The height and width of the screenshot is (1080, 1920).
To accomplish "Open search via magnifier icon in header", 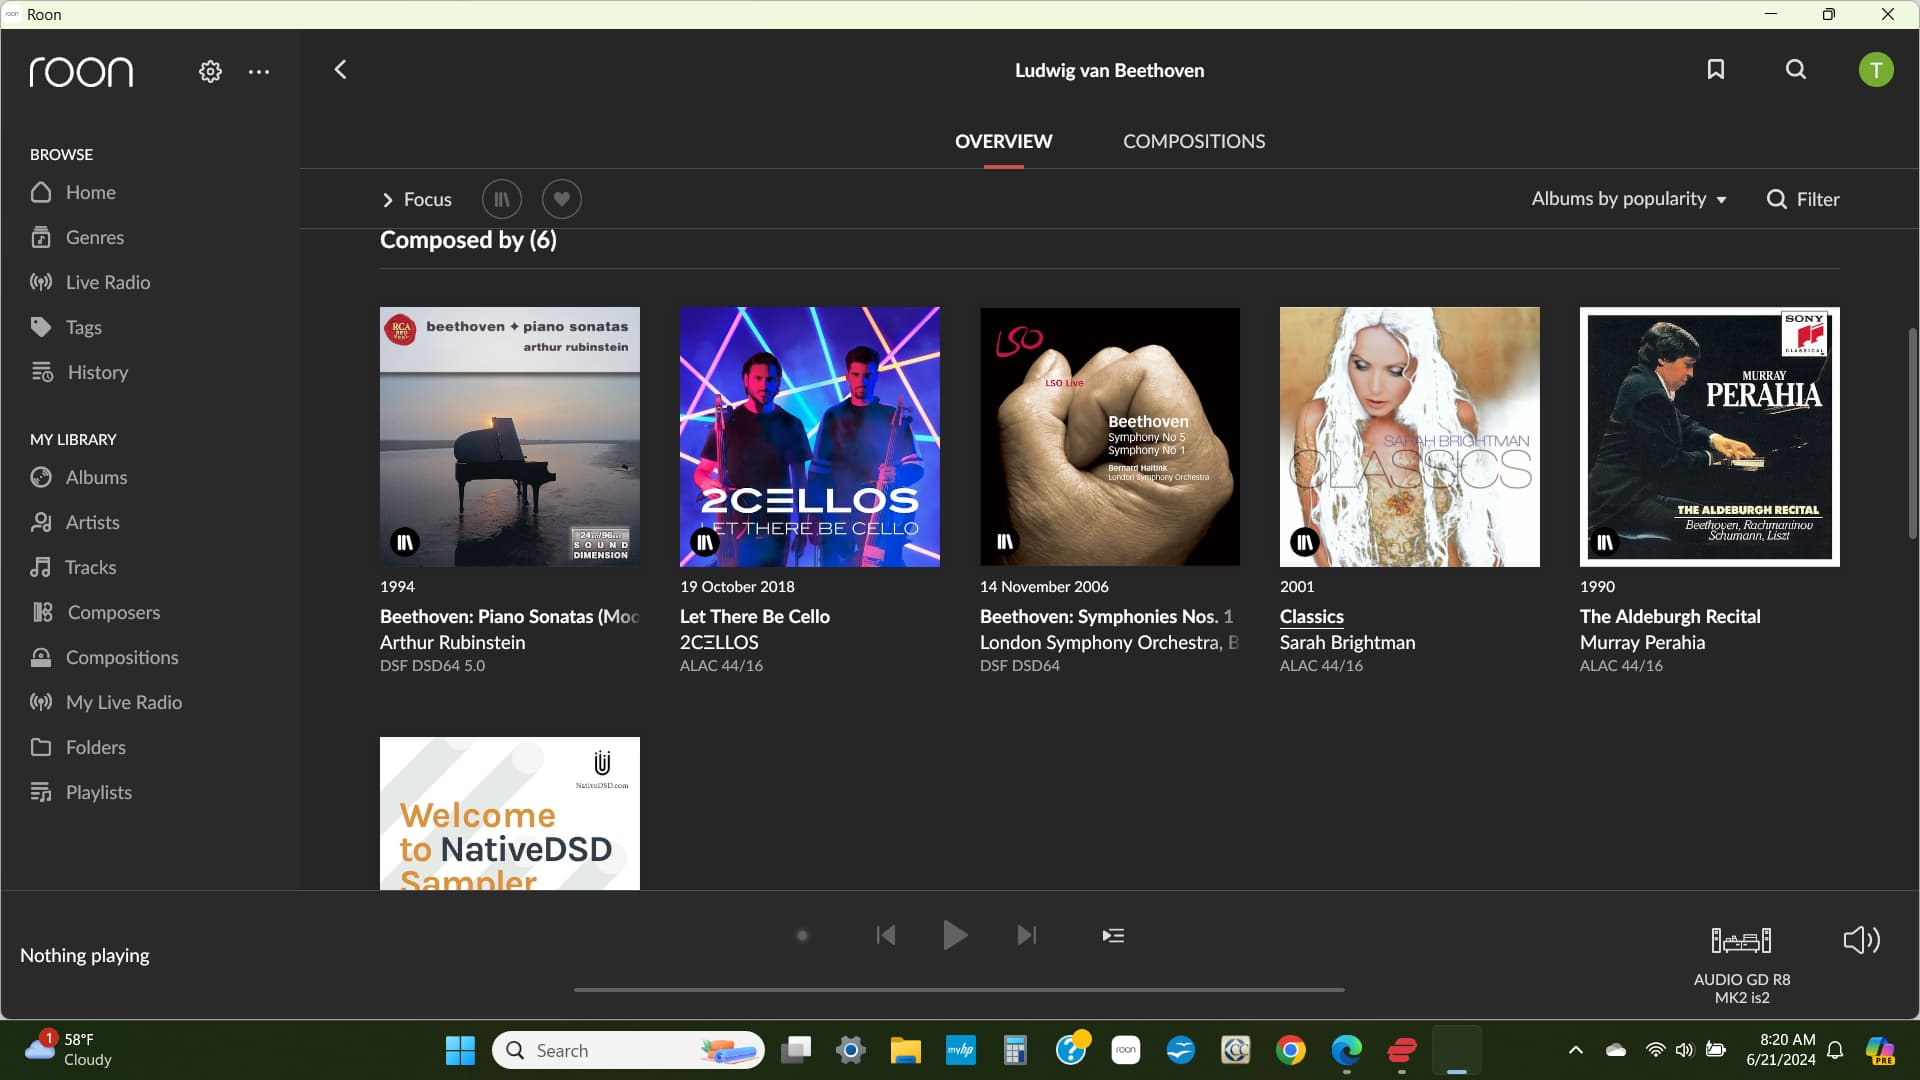I will (1796, 69).
